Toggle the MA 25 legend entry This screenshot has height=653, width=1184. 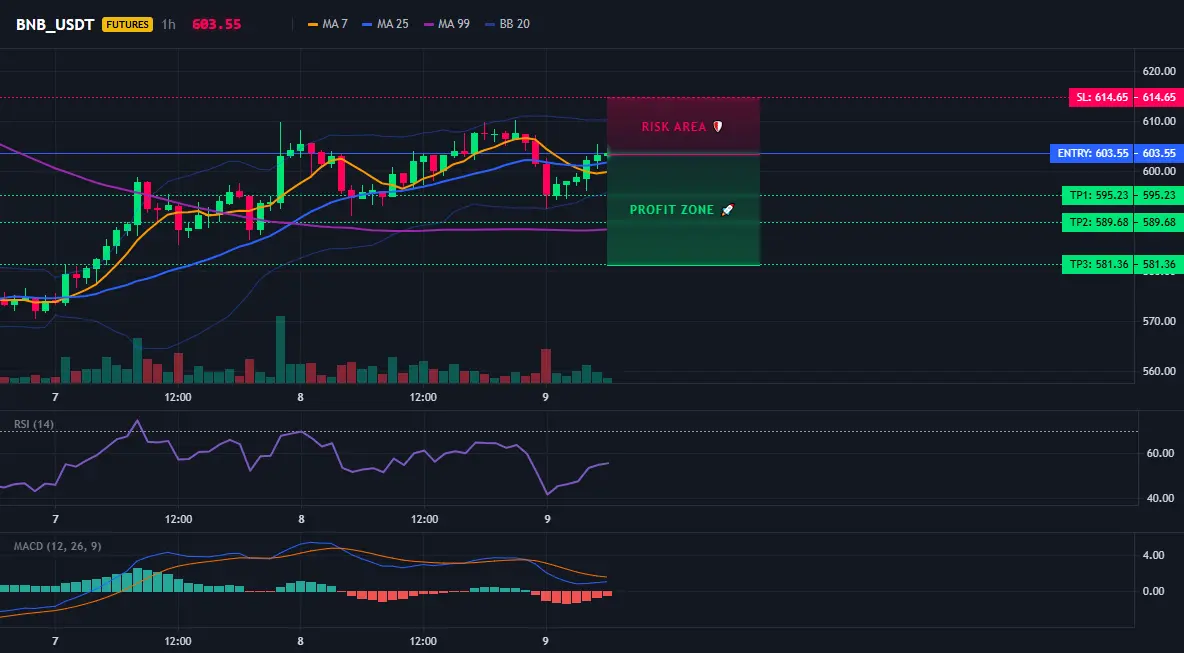pyautogui.click(x=385, y=24)
